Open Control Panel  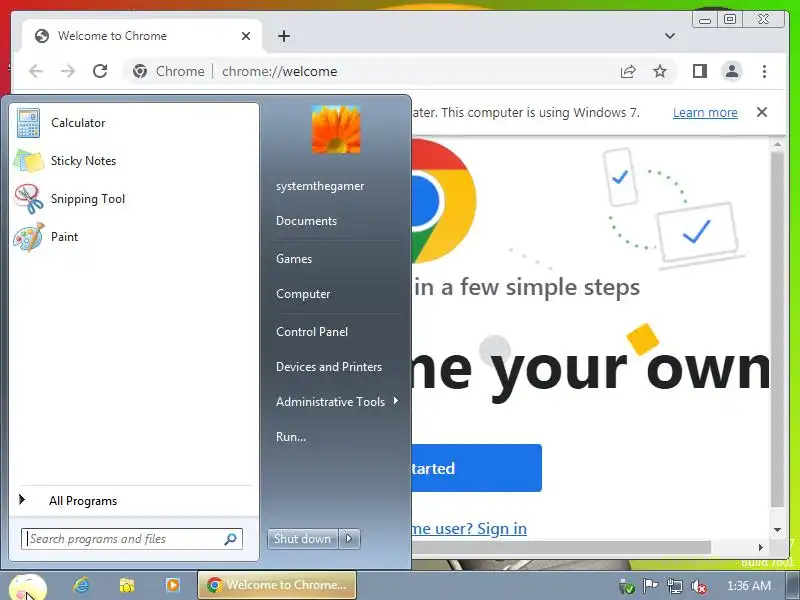click(312, 332)
